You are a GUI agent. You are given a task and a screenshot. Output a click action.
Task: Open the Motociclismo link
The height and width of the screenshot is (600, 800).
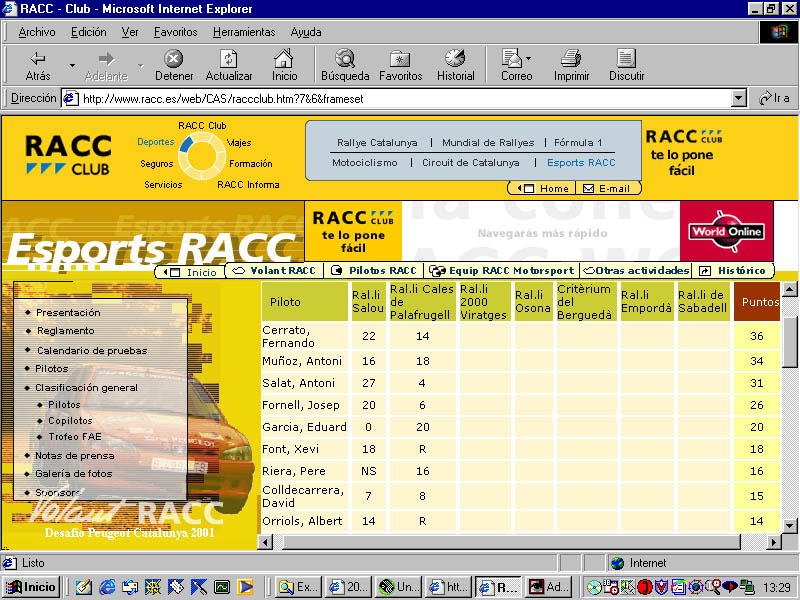click(364, 163)
